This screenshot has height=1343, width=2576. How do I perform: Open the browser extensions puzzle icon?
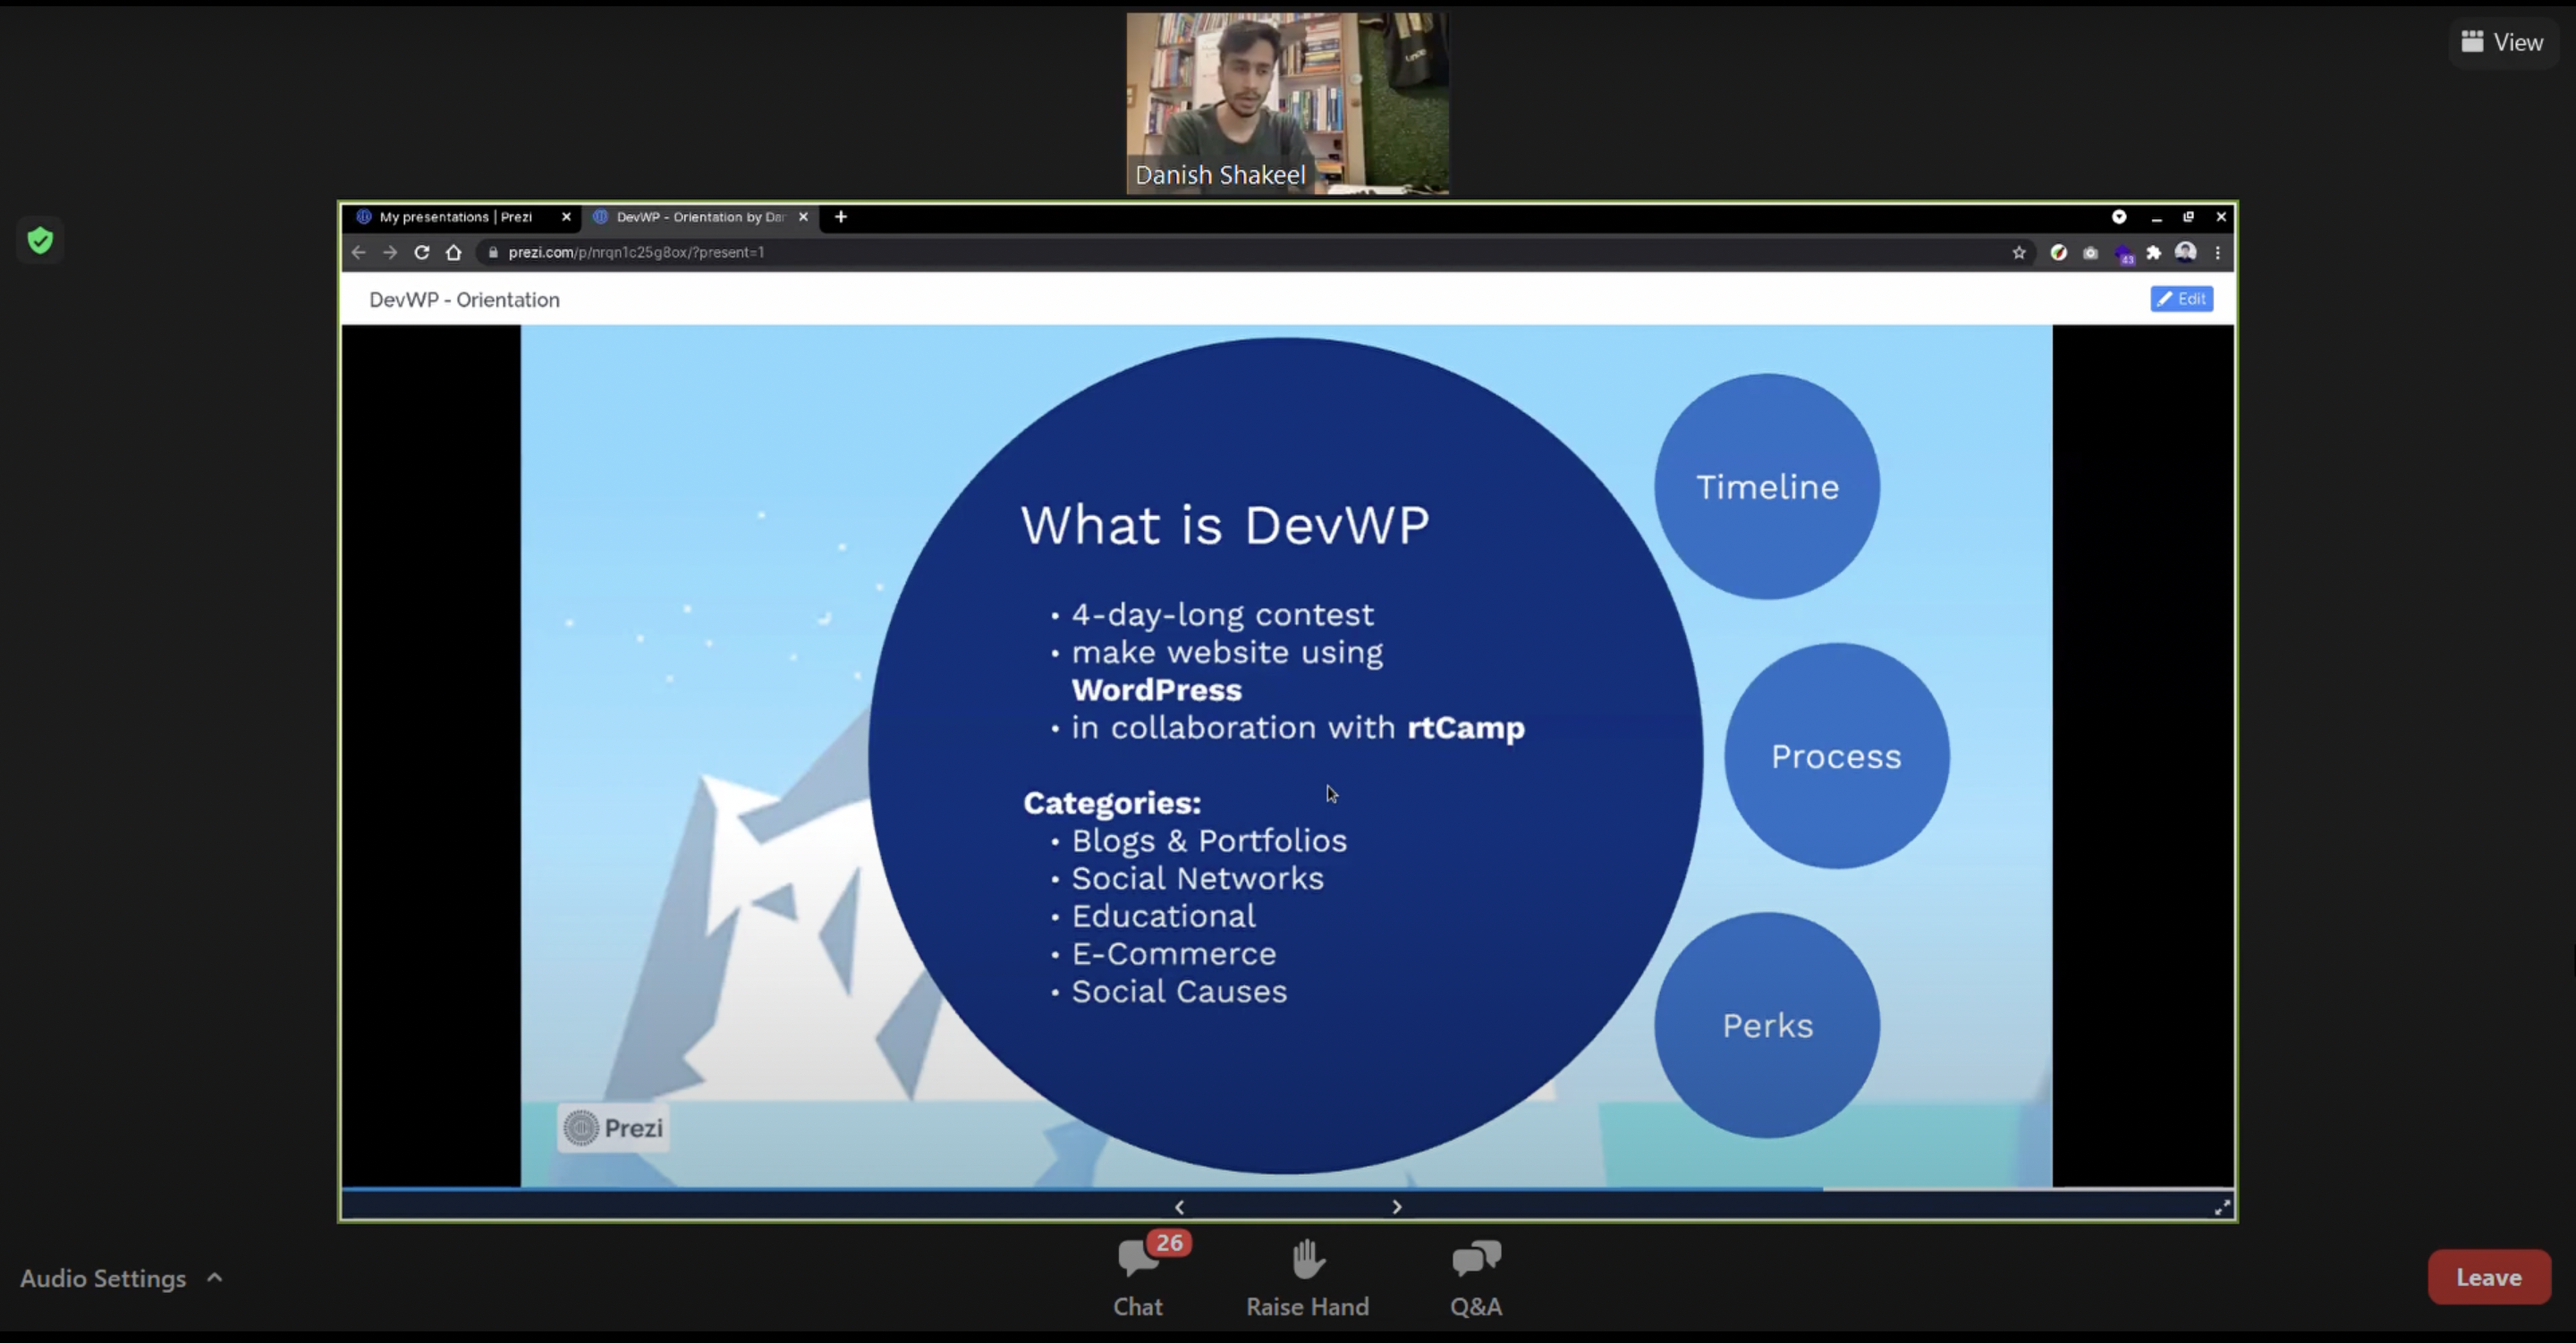(2154, 253)
